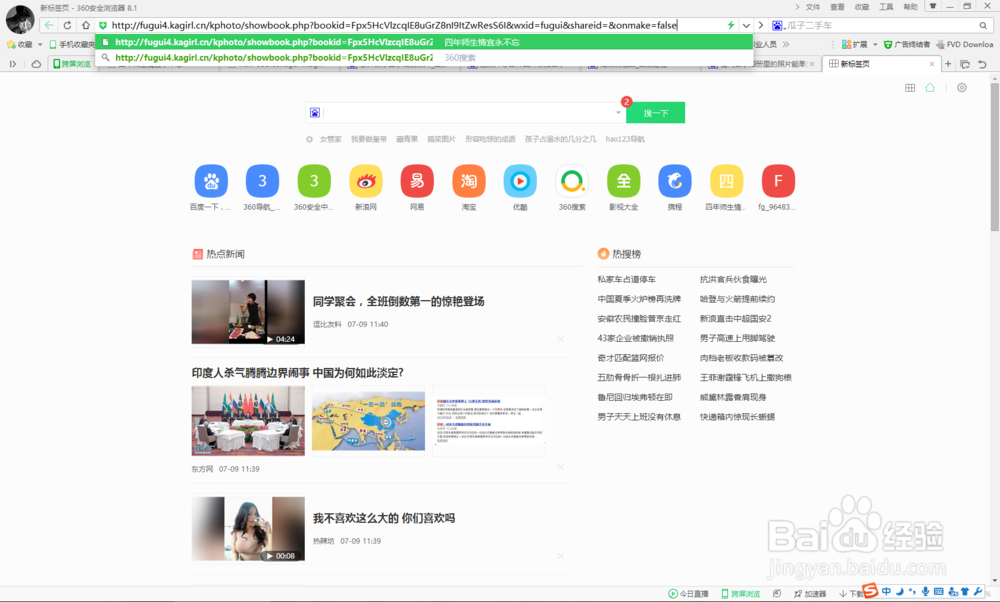
Task: Open 手机收藏夹 bookmark folder
Action: tap(71, 45)
